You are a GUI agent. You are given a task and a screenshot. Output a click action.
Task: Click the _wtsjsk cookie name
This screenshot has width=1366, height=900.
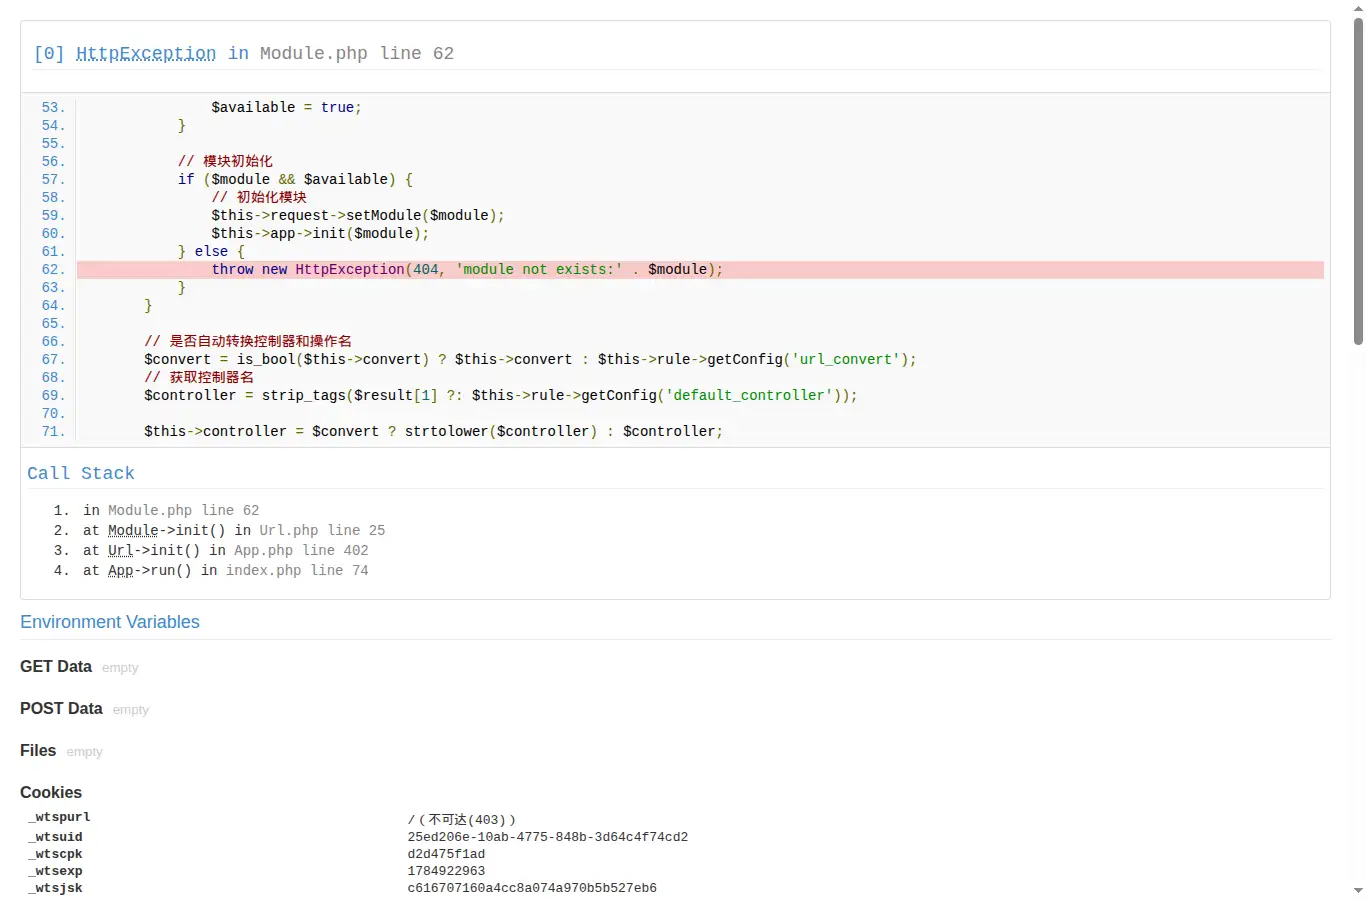coord(55,888)
